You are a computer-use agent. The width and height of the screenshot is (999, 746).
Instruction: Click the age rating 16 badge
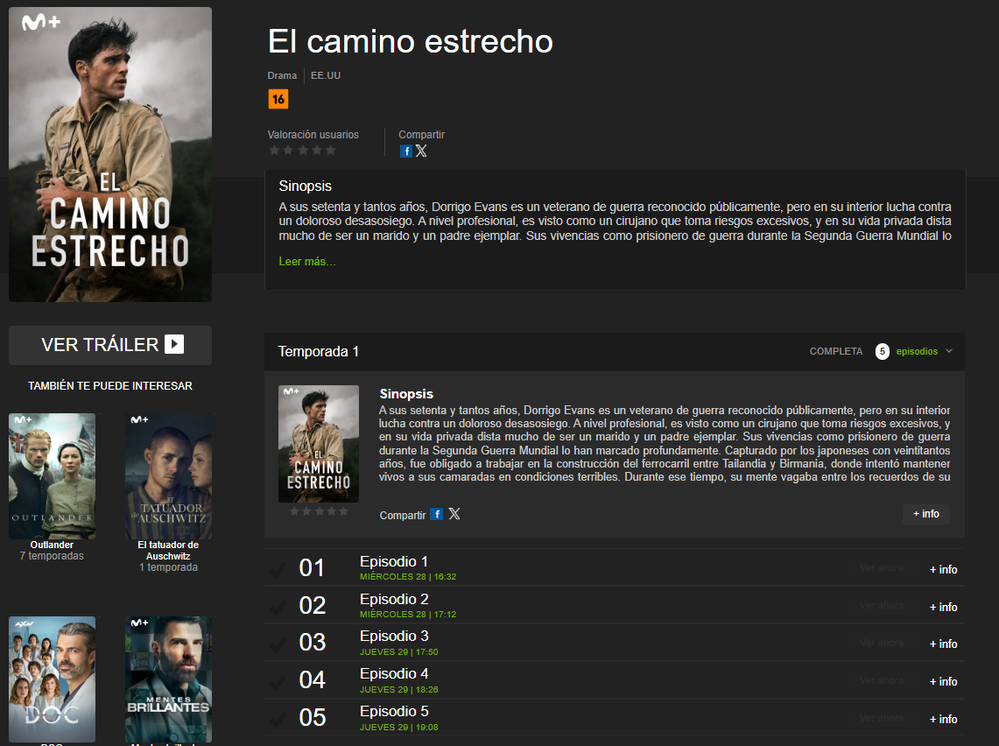tap(278, 99)
